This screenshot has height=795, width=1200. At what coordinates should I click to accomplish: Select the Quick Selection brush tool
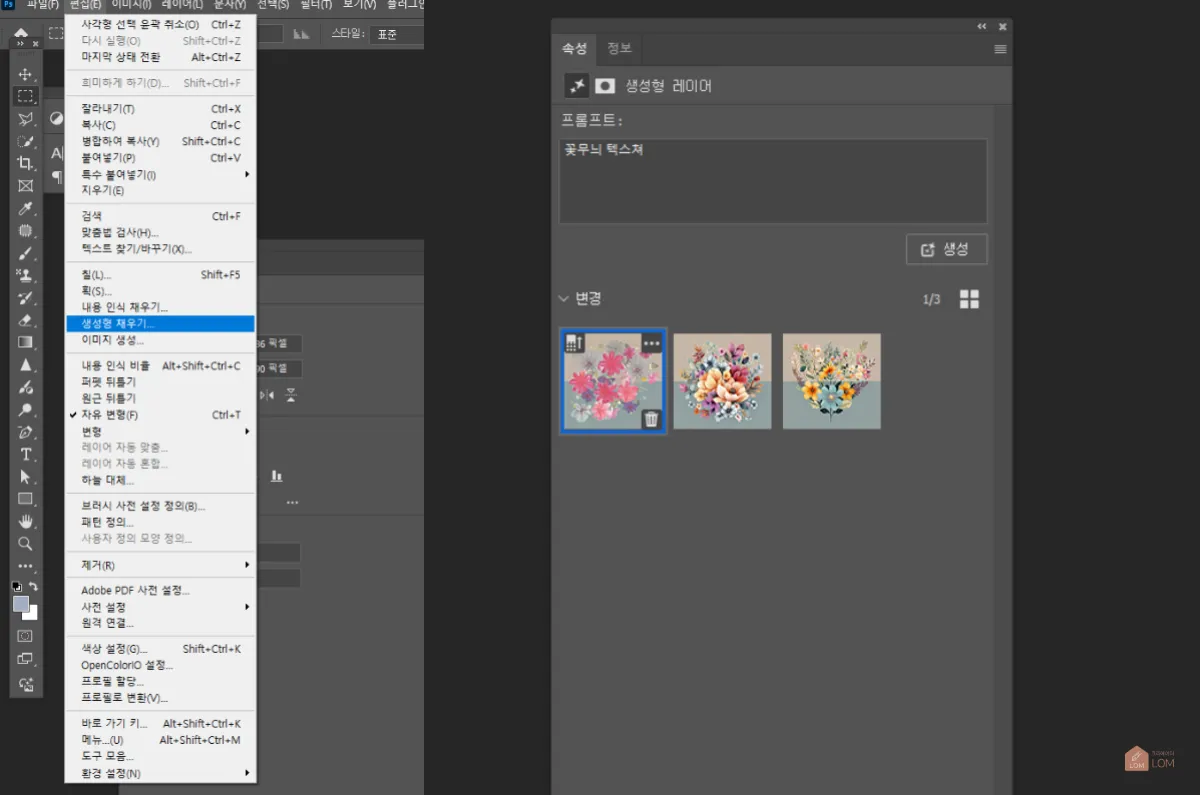26,141
